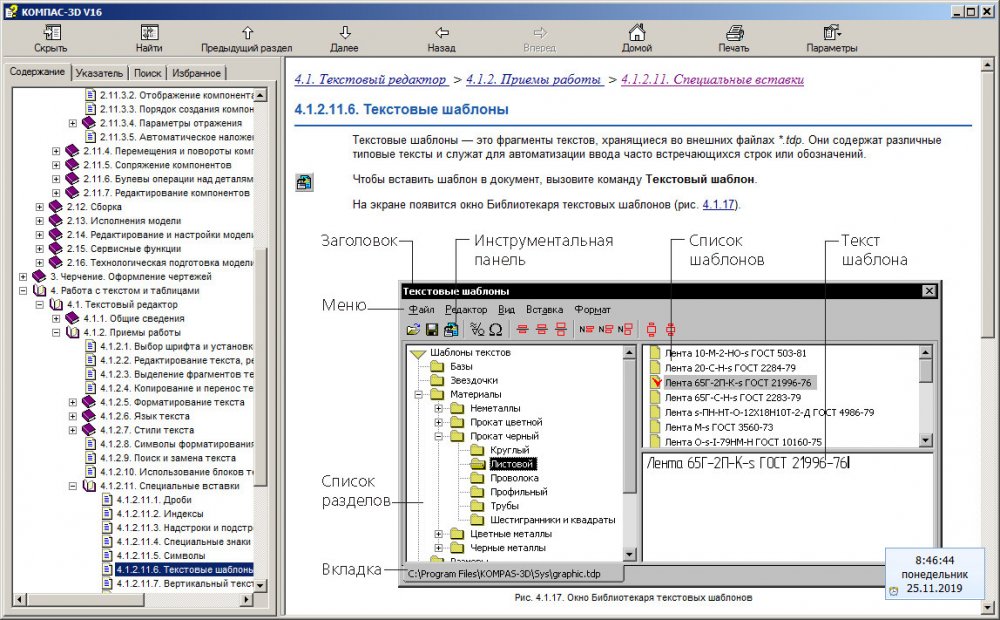Switch to the Содержание tab
1000x620 pixels.
pos(37,71)
